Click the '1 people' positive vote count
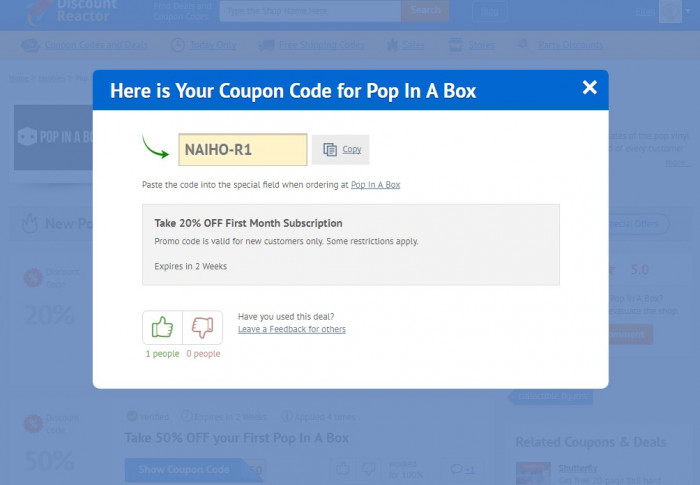Image resolution: width=700 pixels, height=485 pixels. 162,354
